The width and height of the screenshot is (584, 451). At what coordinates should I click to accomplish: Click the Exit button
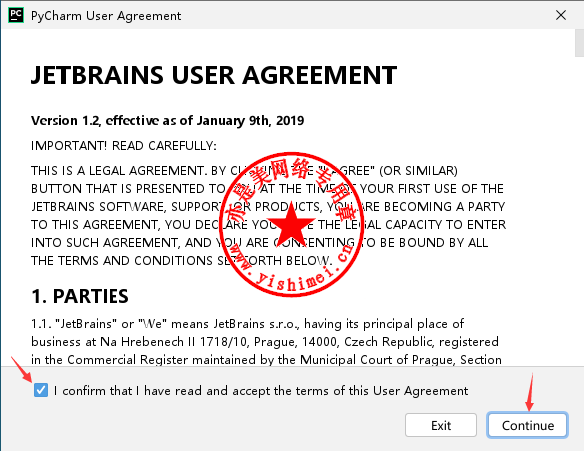(x=441, y=425)
